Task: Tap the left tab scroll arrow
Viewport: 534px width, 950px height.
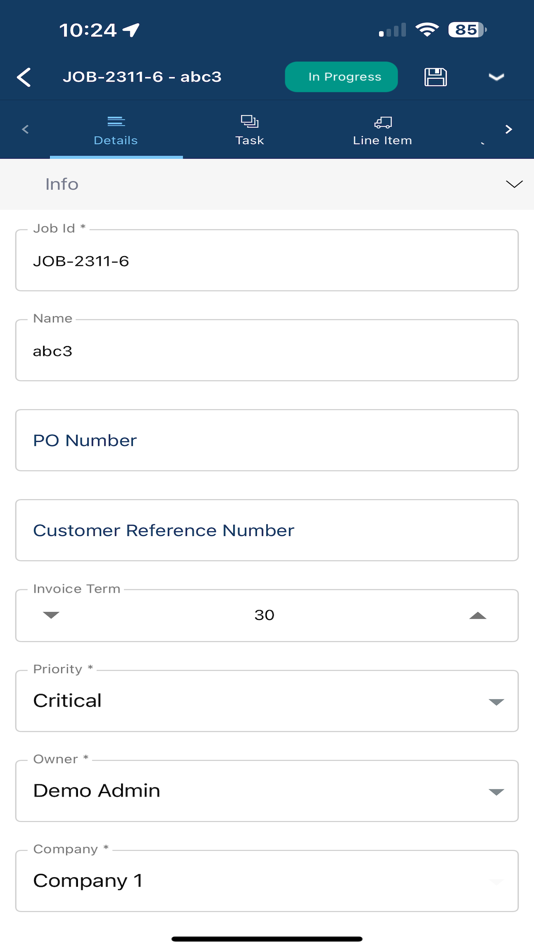Action: pyautogui.click(x=25, y=129)
